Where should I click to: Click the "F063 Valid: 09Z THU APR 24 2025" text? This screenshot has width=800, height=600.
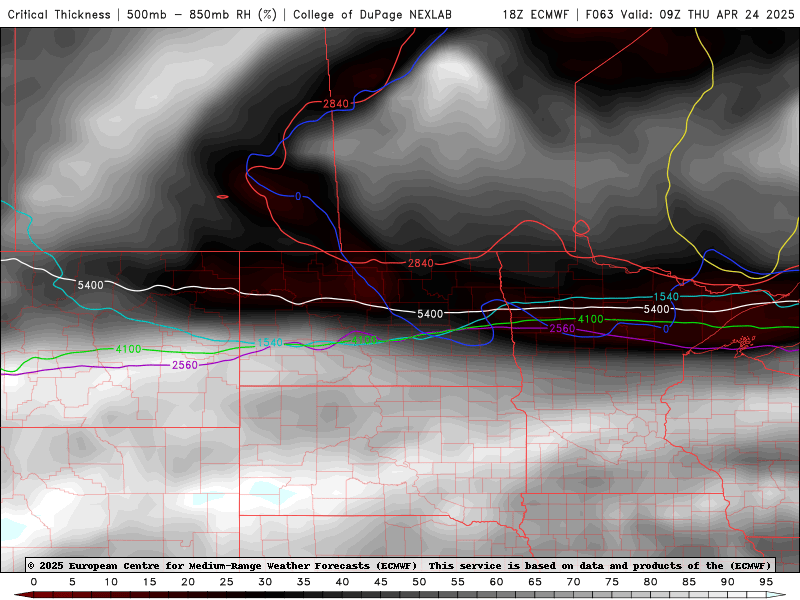(690, 15)
